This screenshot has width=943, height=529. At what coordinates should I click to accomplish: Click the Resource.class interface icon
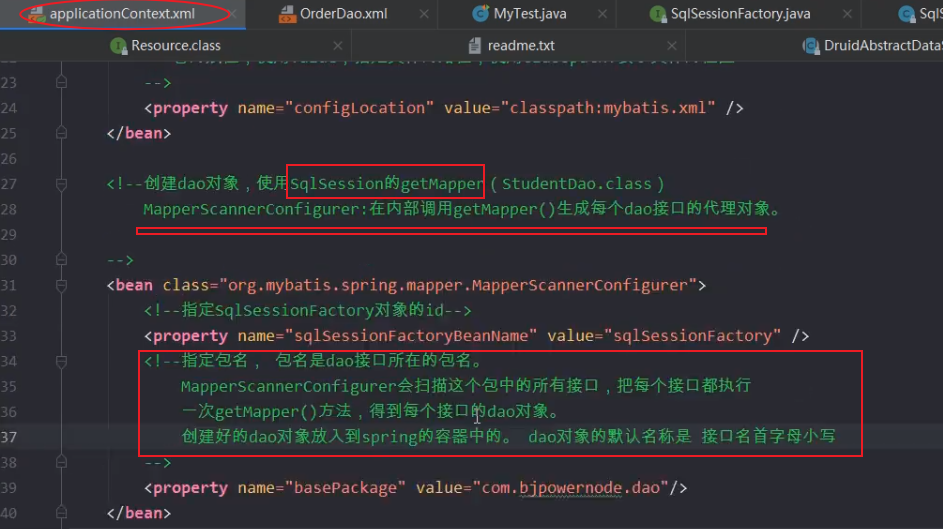[x=118, y=46]
